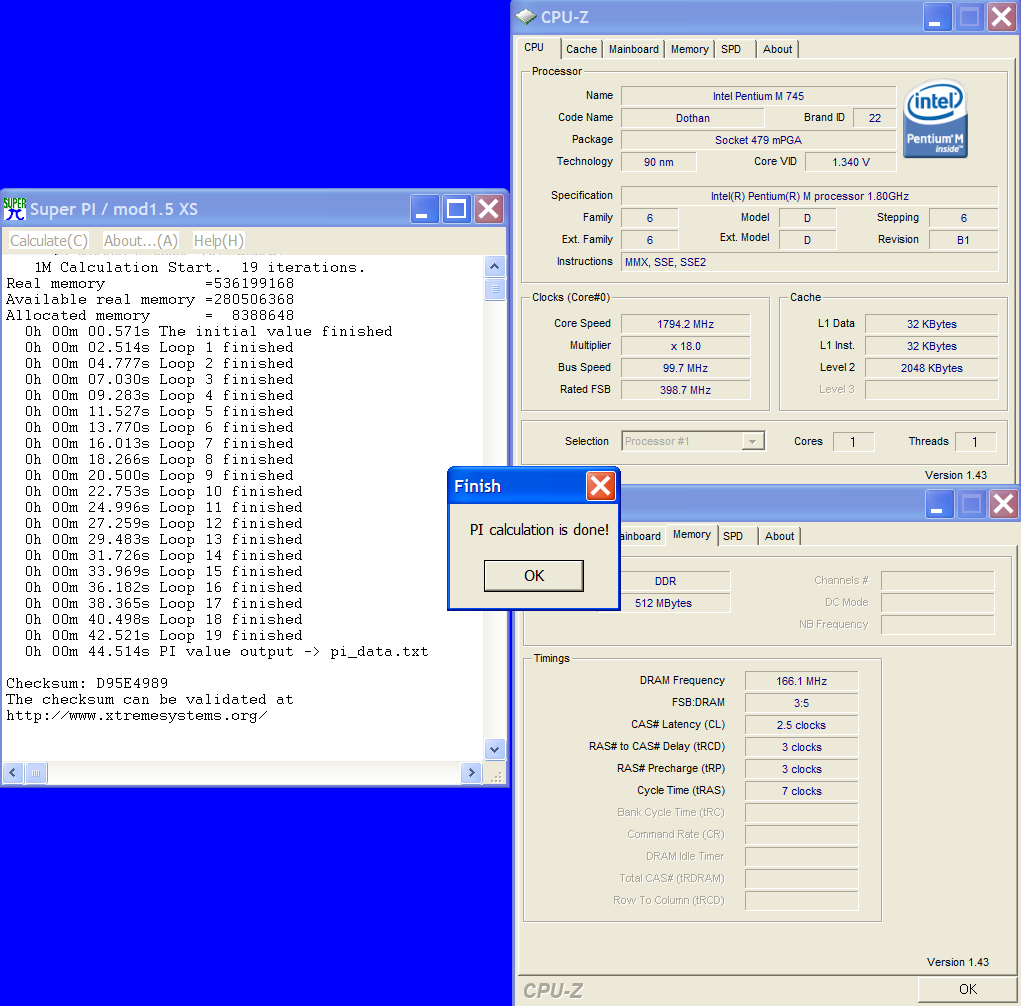Click the Super PI horizontal scroll right arrow
This screenshot has height=1006, width=1021.
point(471,773)
